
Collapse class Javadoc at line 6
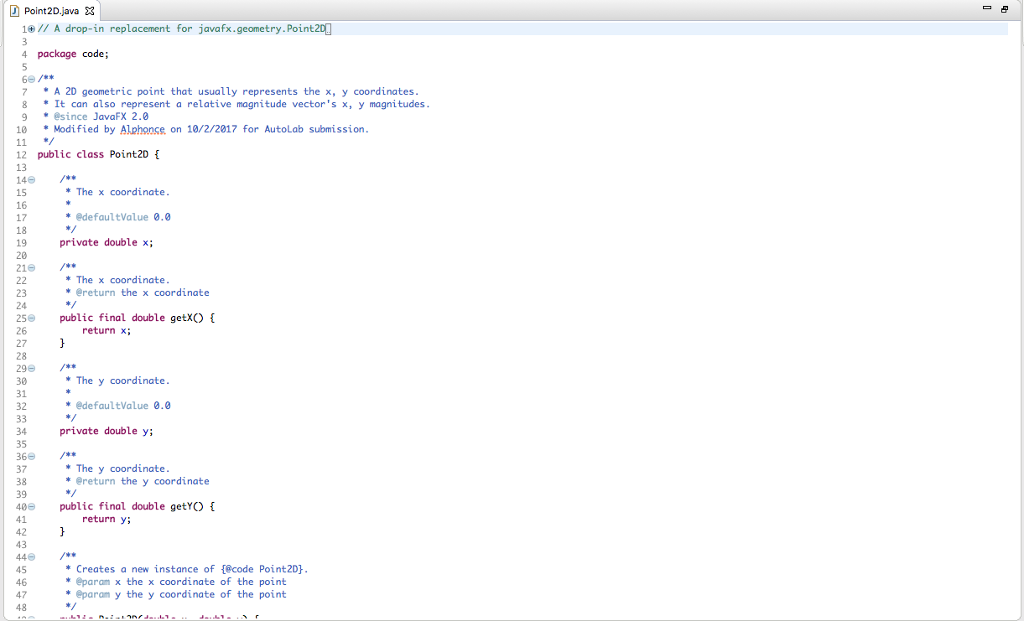31,79
